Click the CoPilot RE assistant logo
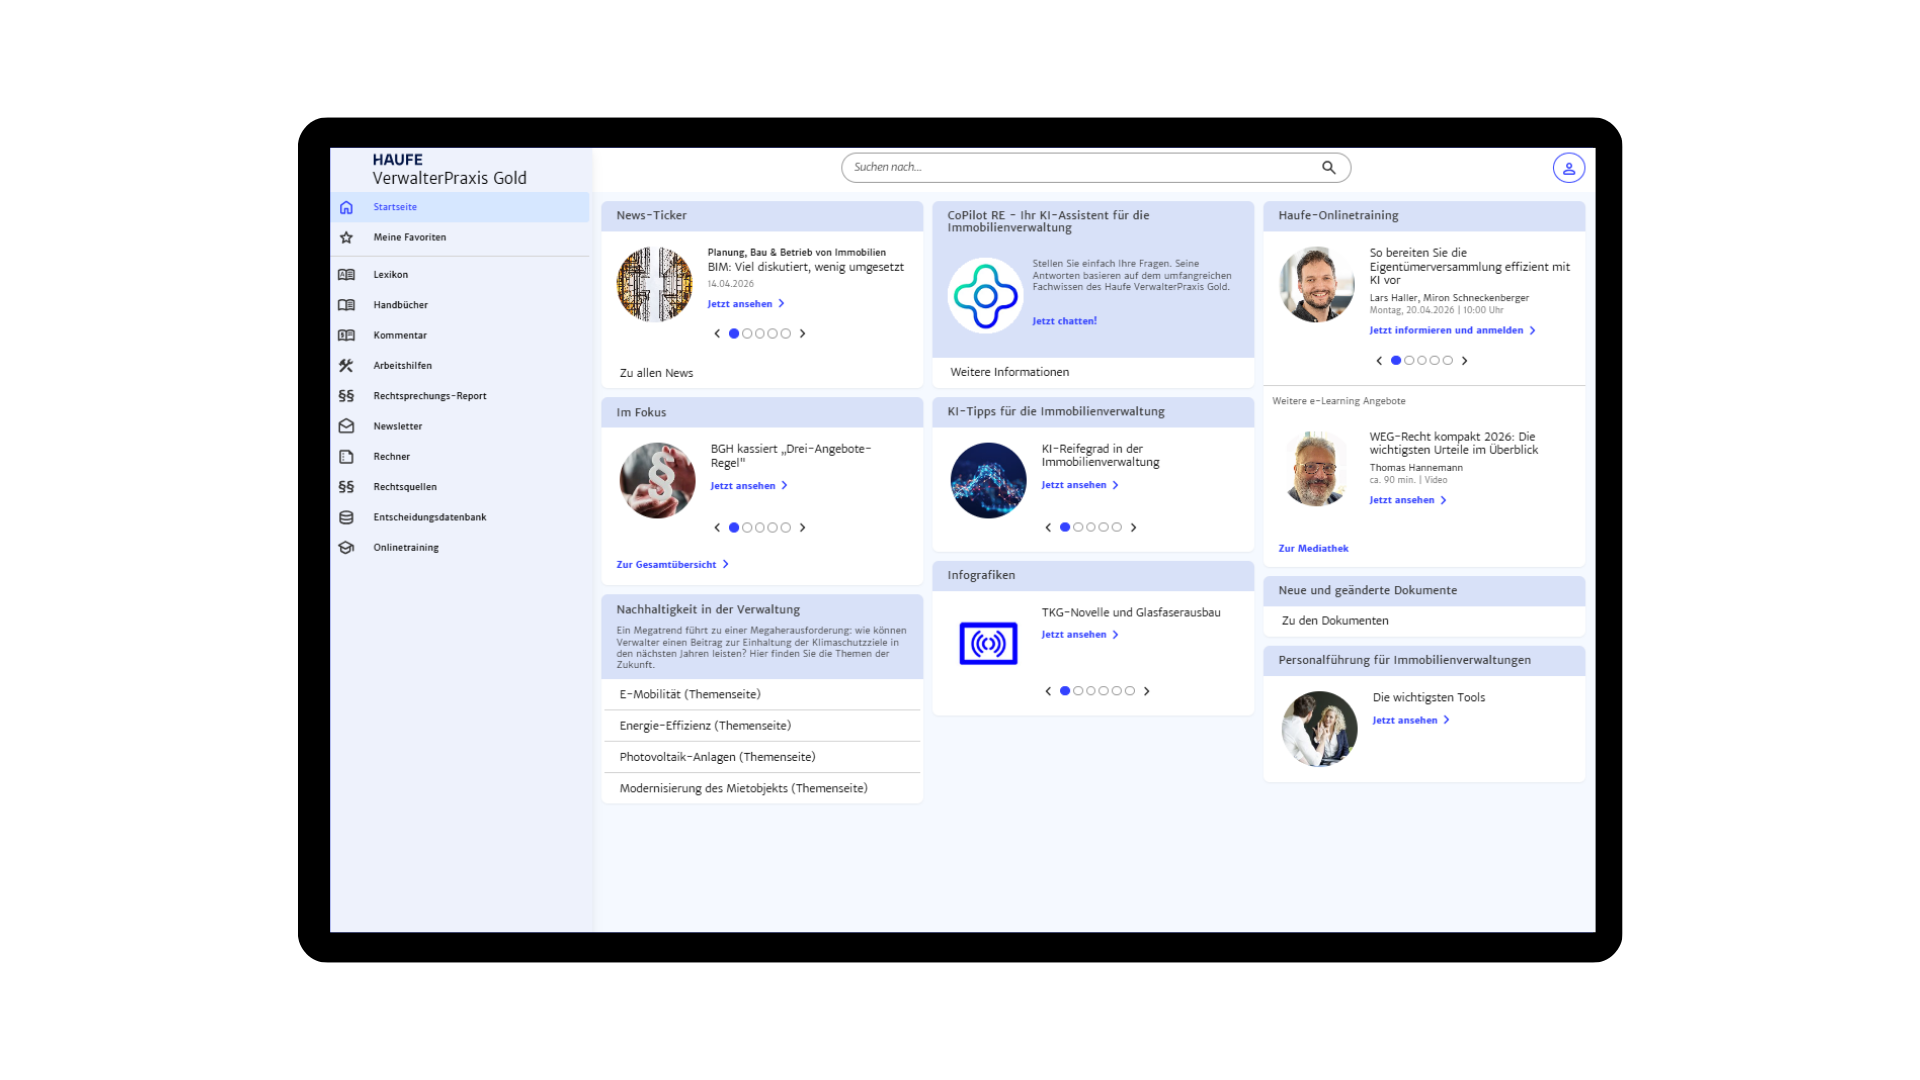The image size is (1920, 1080). (x=985, y=295)
